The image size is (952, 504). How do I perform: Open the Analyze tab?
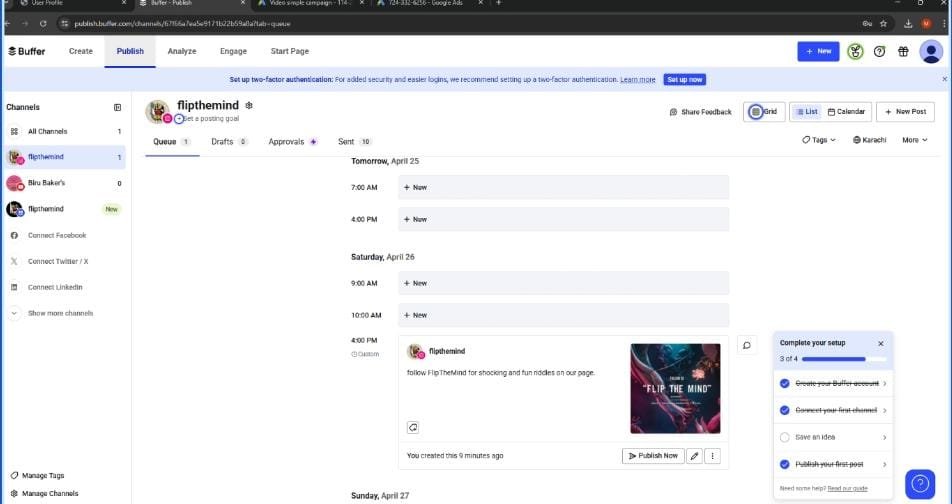182,51
